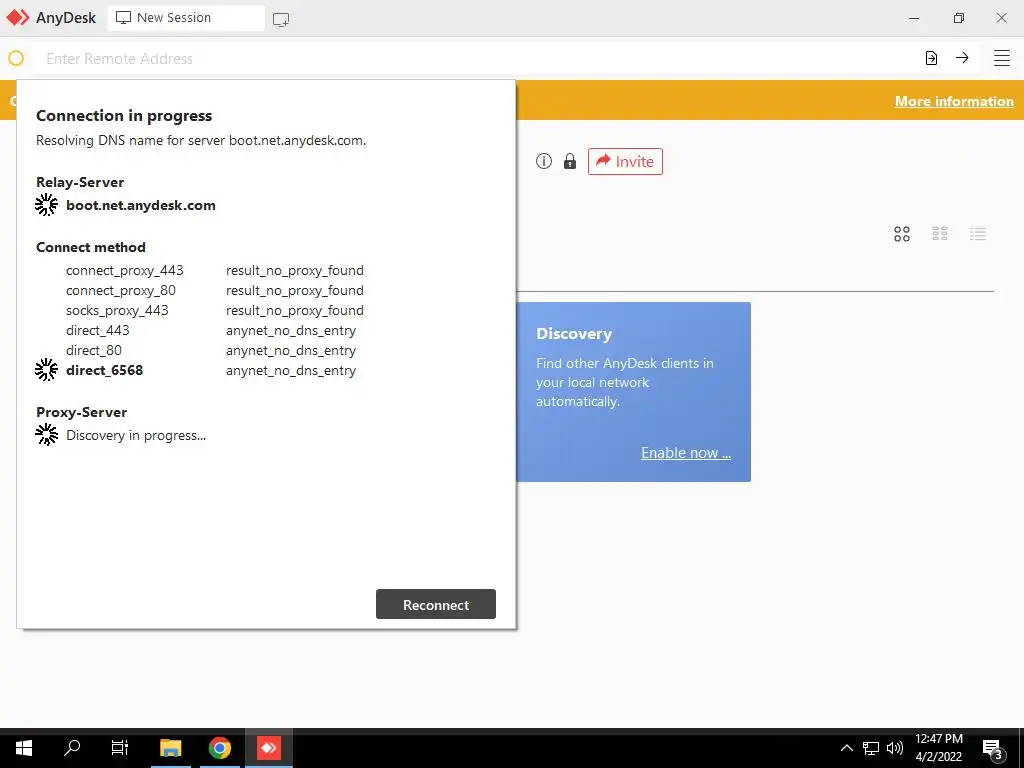Open File Explorer from the taskbar
This screenshot has height=768, width=1024.
point(171,748)
